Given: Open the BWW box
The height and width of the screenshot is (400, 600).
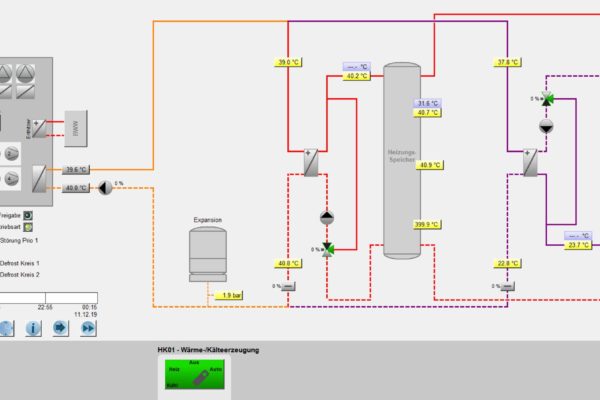Looking at the screenshot, I should click(x=76, y=129).
